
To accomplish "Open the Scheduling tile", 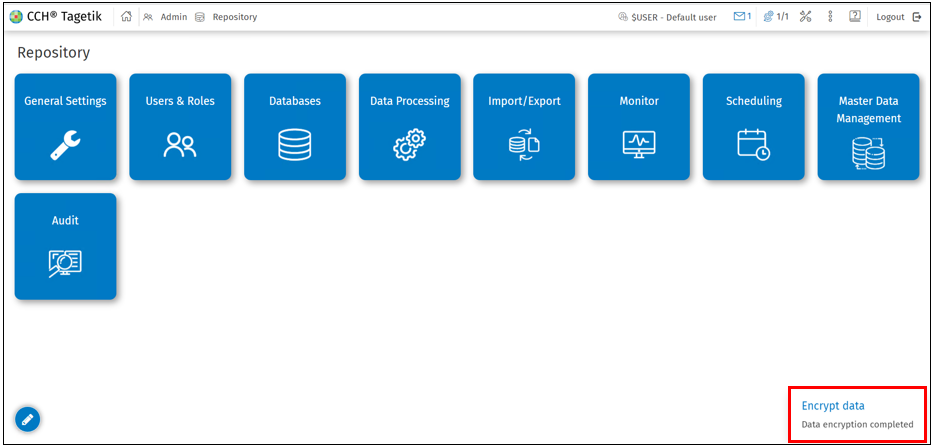I will tap(754, 126).
